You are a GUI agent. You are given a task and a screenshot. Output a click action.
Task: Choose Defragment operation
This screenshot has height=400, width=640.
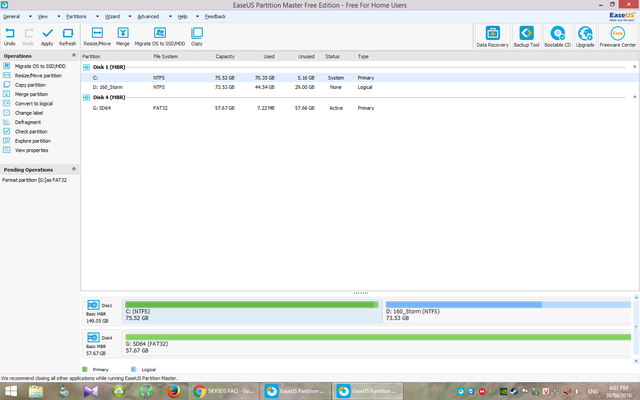tap(28, 122)
